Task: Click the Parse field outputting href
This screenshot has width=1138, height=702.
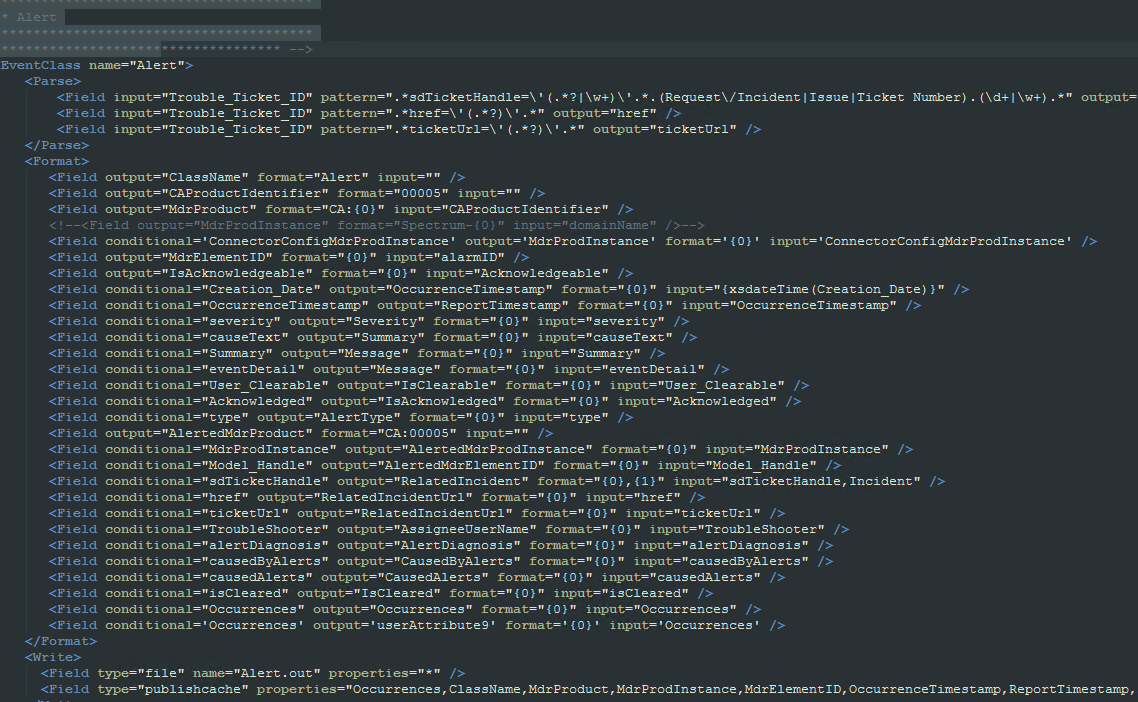Action: pyautogui.click(x=369, y=113)
